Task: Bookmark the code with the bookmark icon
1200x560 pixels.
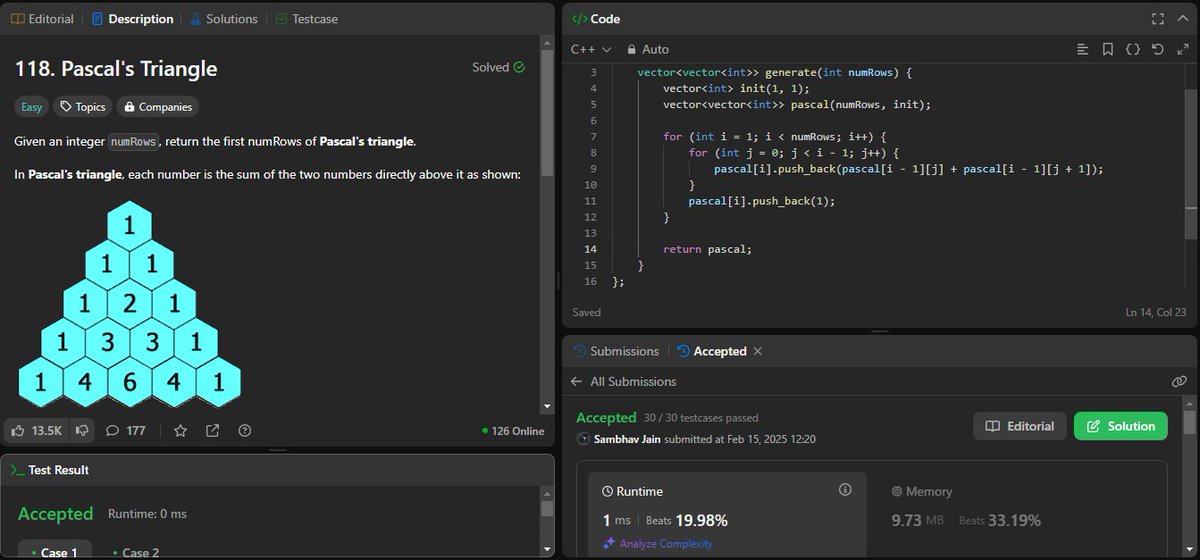Action: pyautogui.click(x=1108, y=49)
